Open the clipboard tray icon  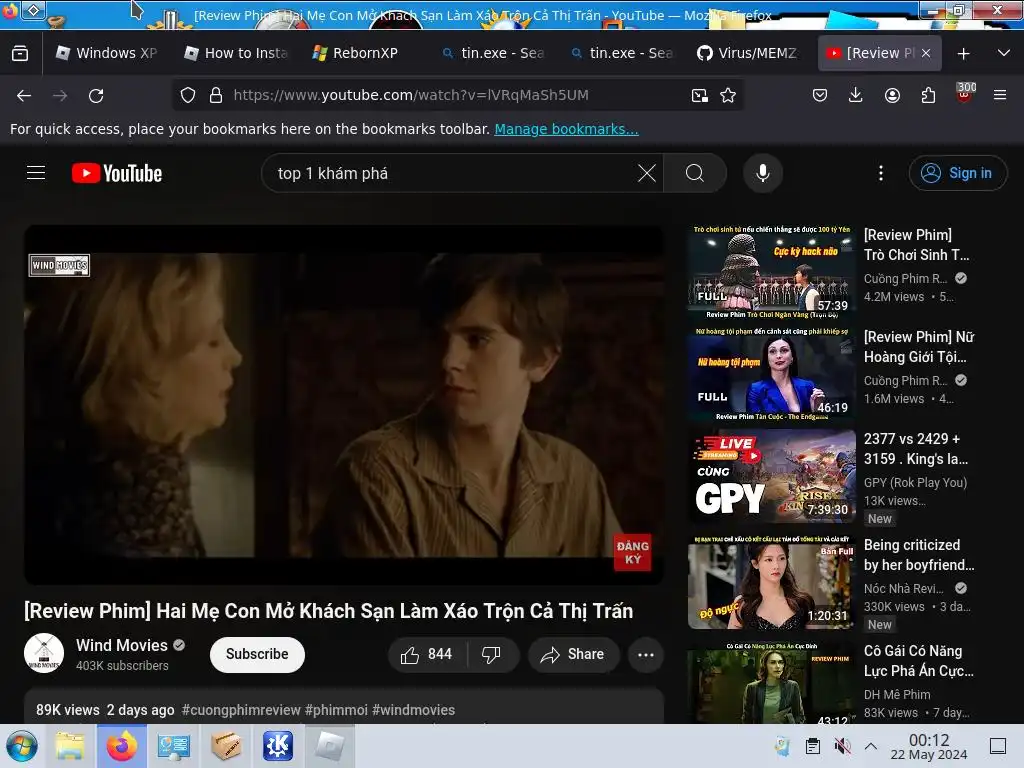tap(812, 746)
